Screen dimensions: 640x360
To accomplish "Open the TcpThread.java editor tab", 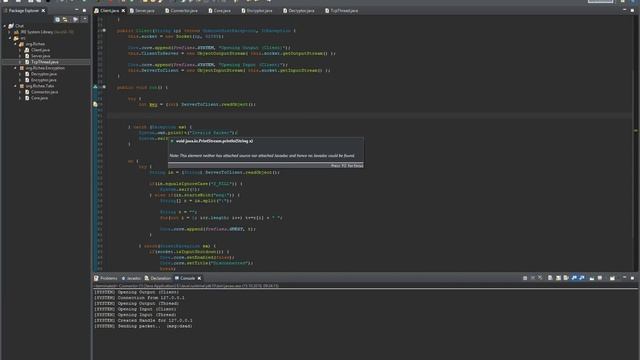I will click(x=342, y=11).
